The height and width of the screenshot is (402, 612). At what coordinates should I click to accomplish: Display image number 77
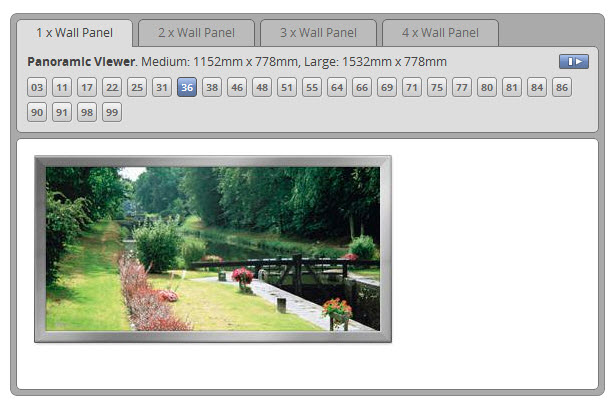tap(462, 88)
